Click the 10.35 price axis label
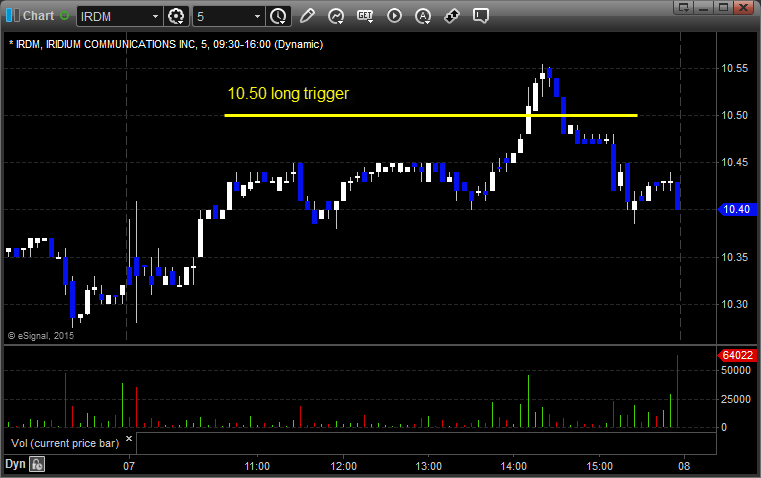This screenshot has height=478, width=761. (x=735, y=257)
